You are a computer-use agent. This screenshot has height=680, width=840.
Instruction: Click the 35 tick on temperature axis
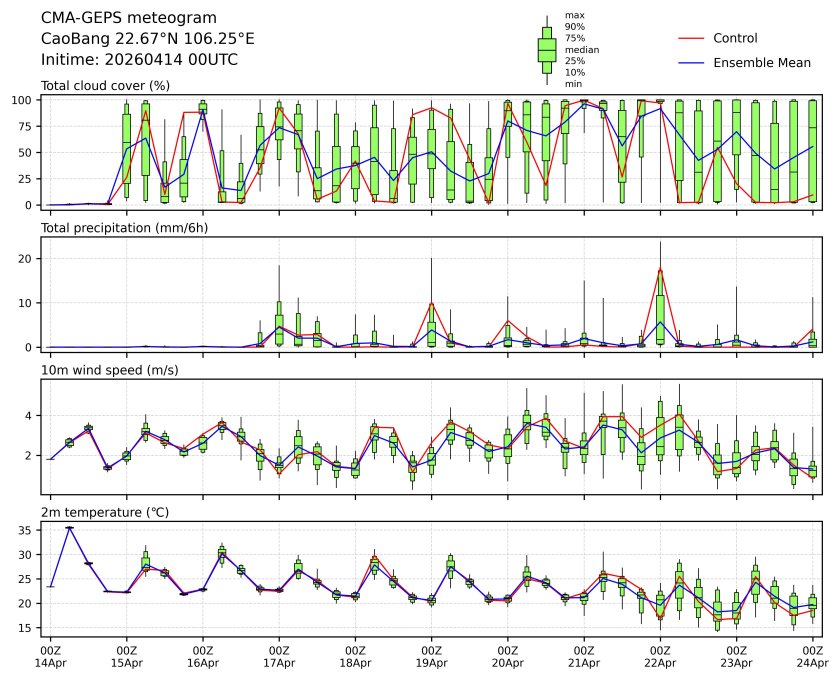28,530
